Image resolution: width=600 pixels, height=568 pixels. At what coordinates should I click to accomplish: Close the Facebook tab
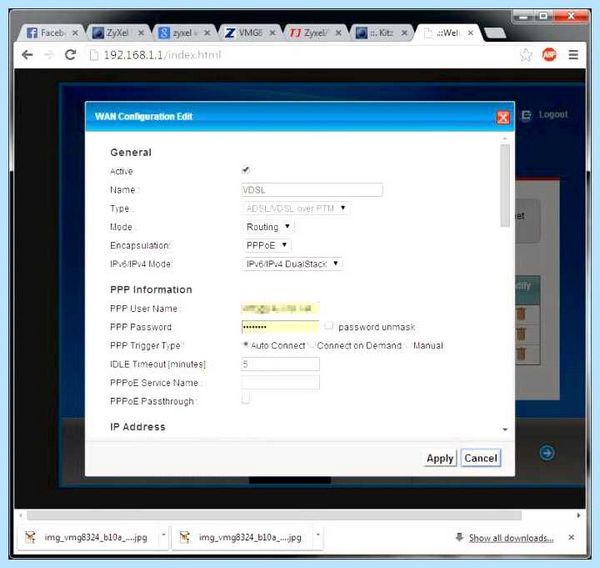click(75, 33)
